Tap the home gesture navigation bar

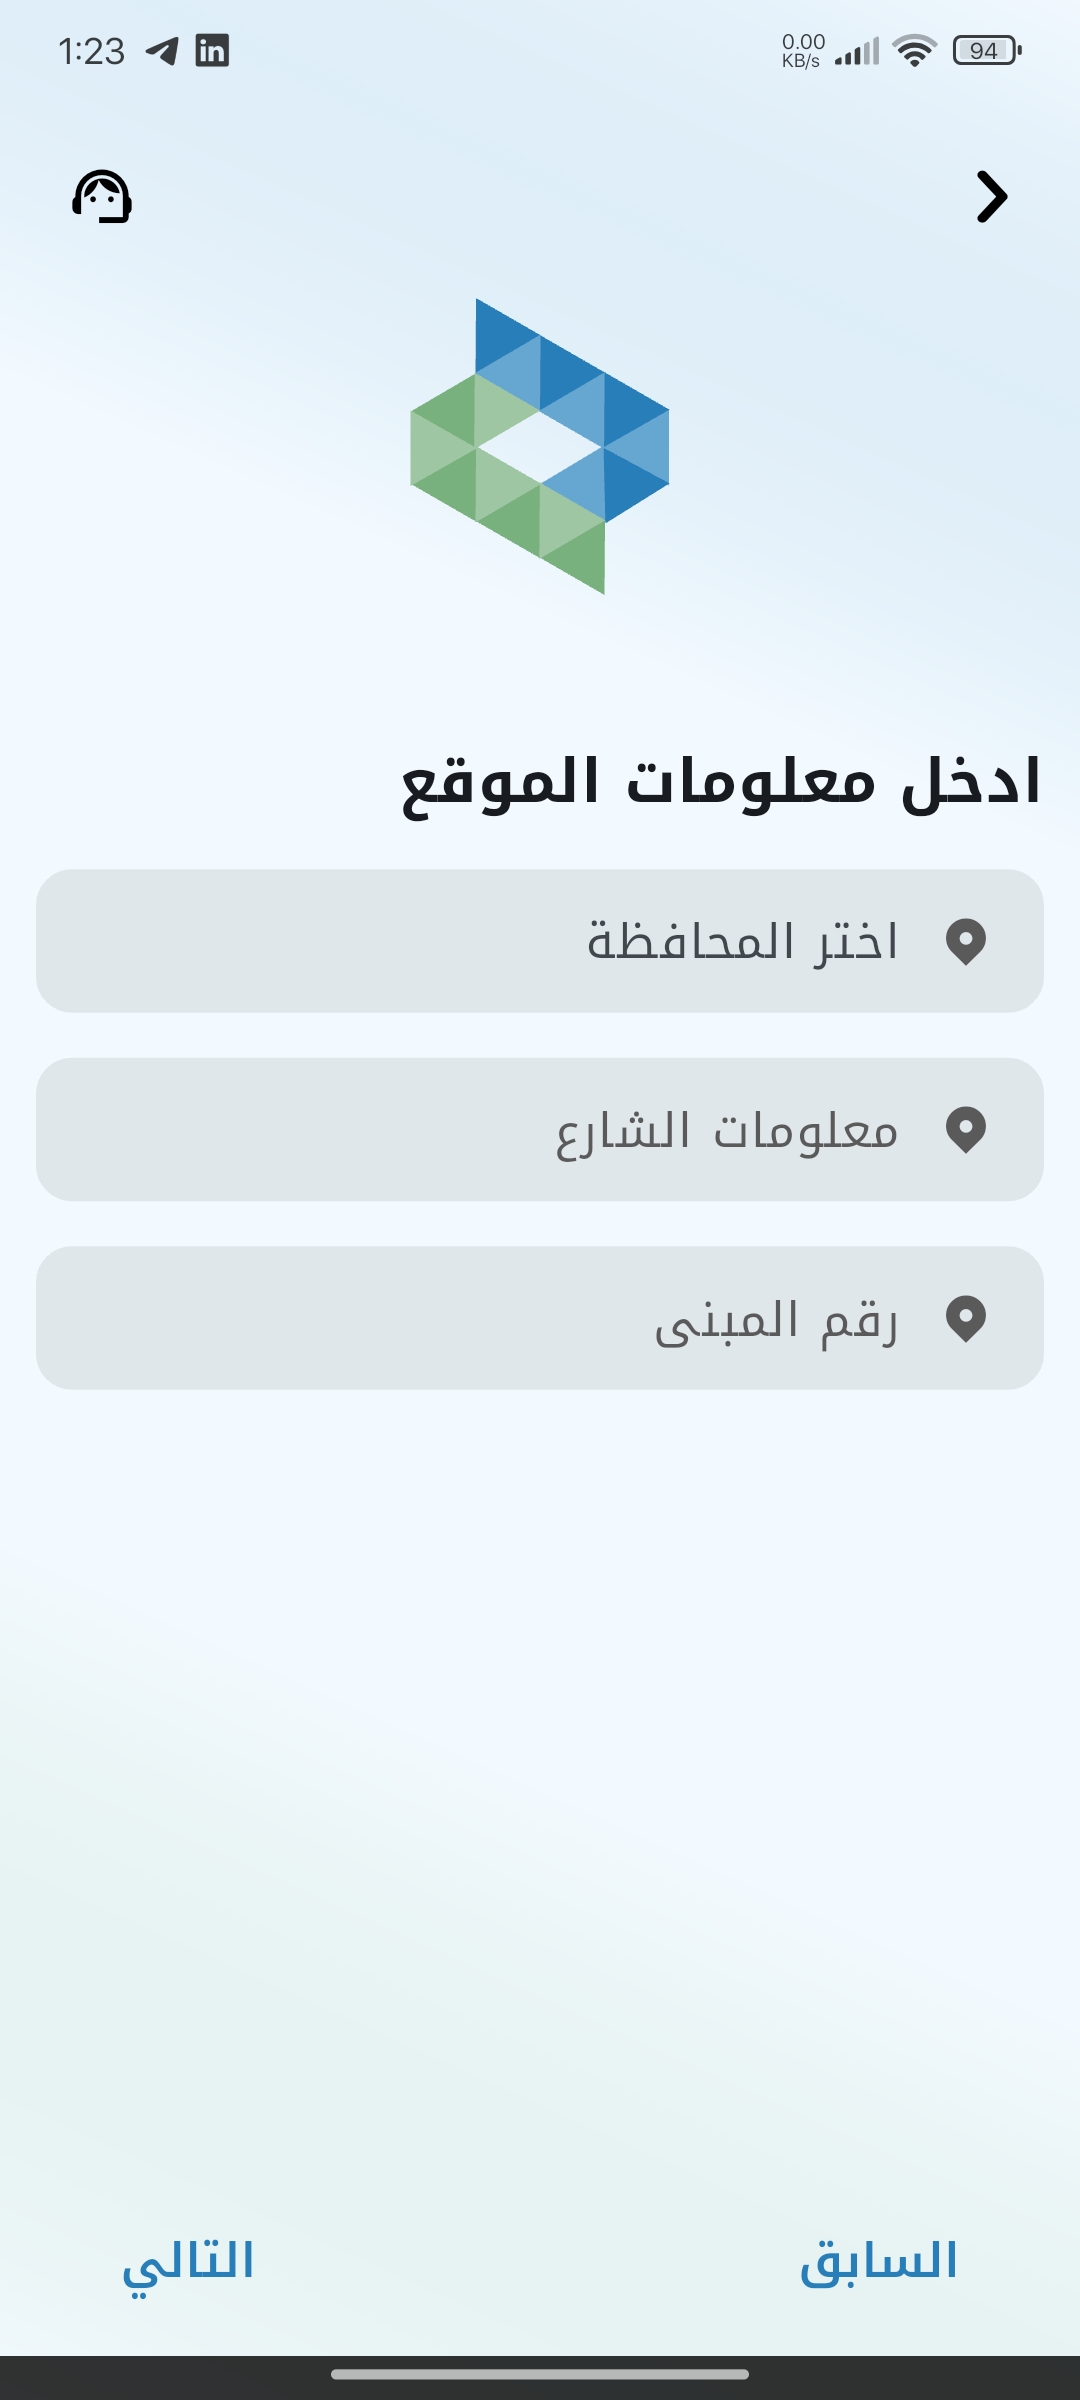point(540,2374)
